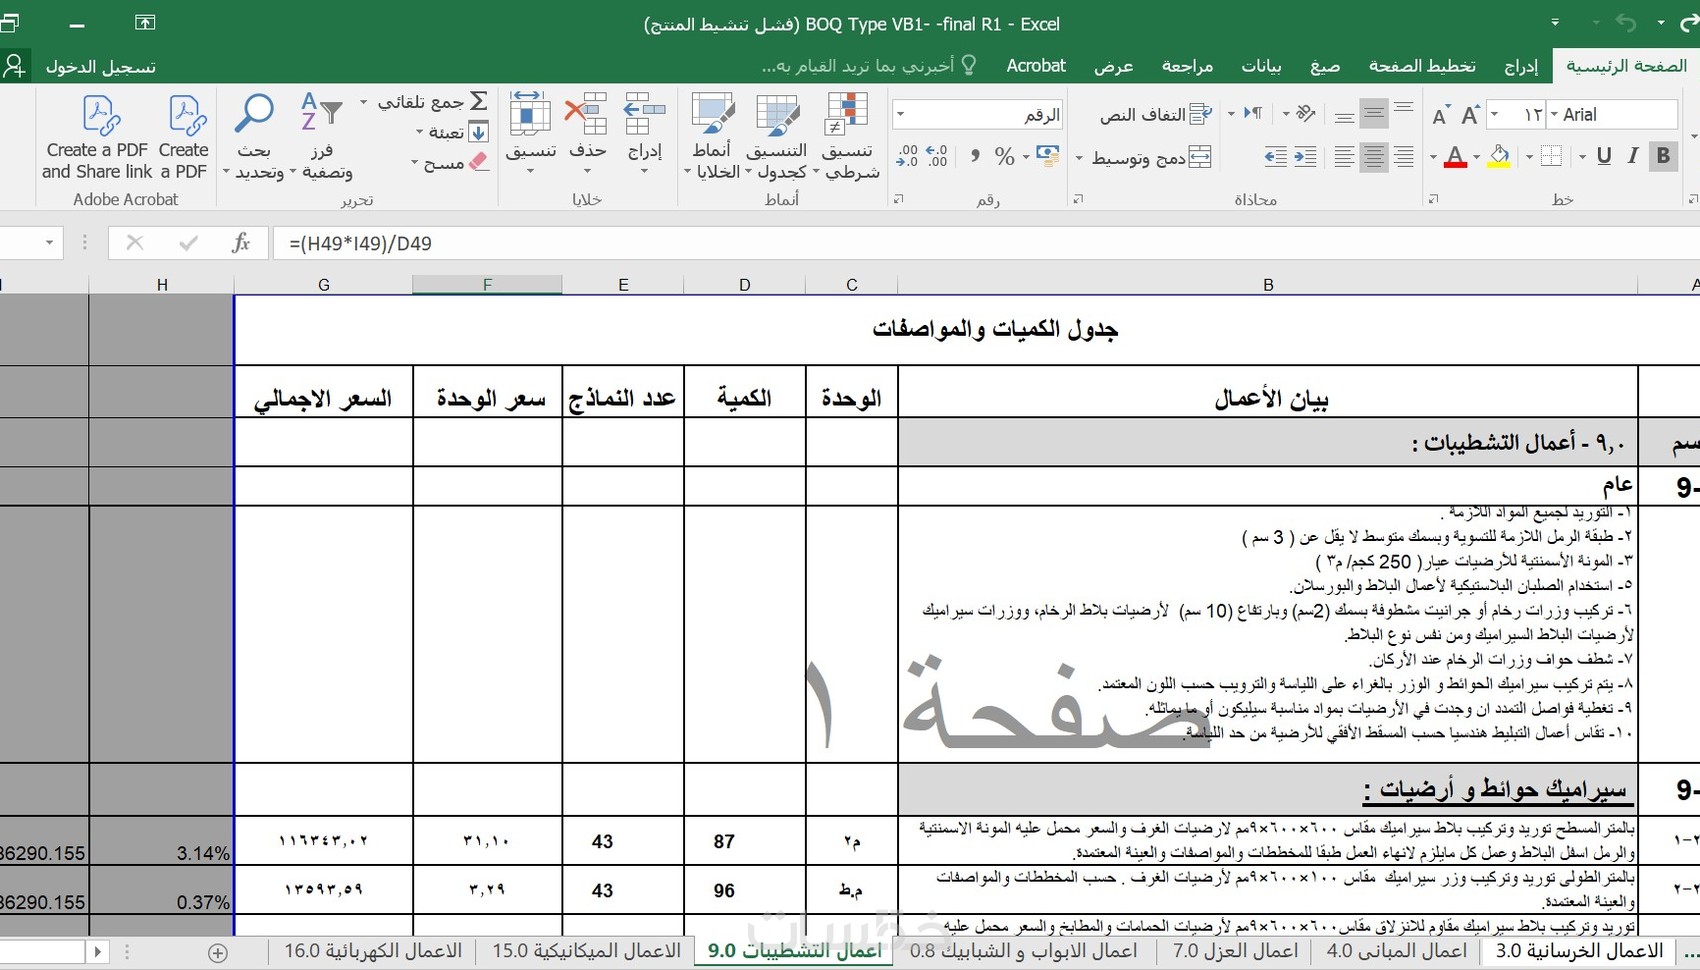Click merge and center (دمج وتوسيط)
The width and height of the screenshot is (1700, 970).
click(x=1151, y=157)
